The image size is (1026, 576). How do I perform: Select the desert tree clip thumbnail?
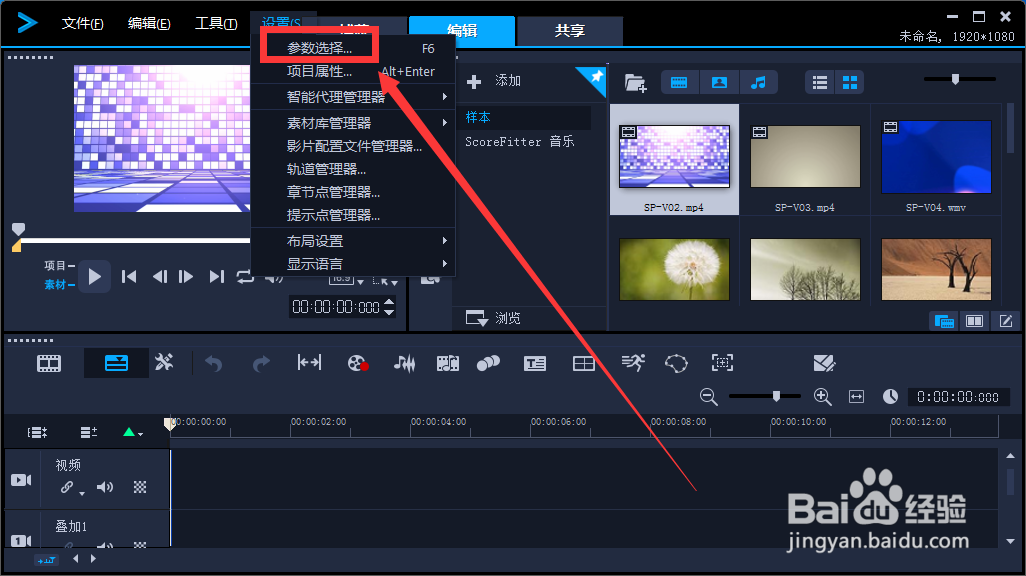pos(936,269)
